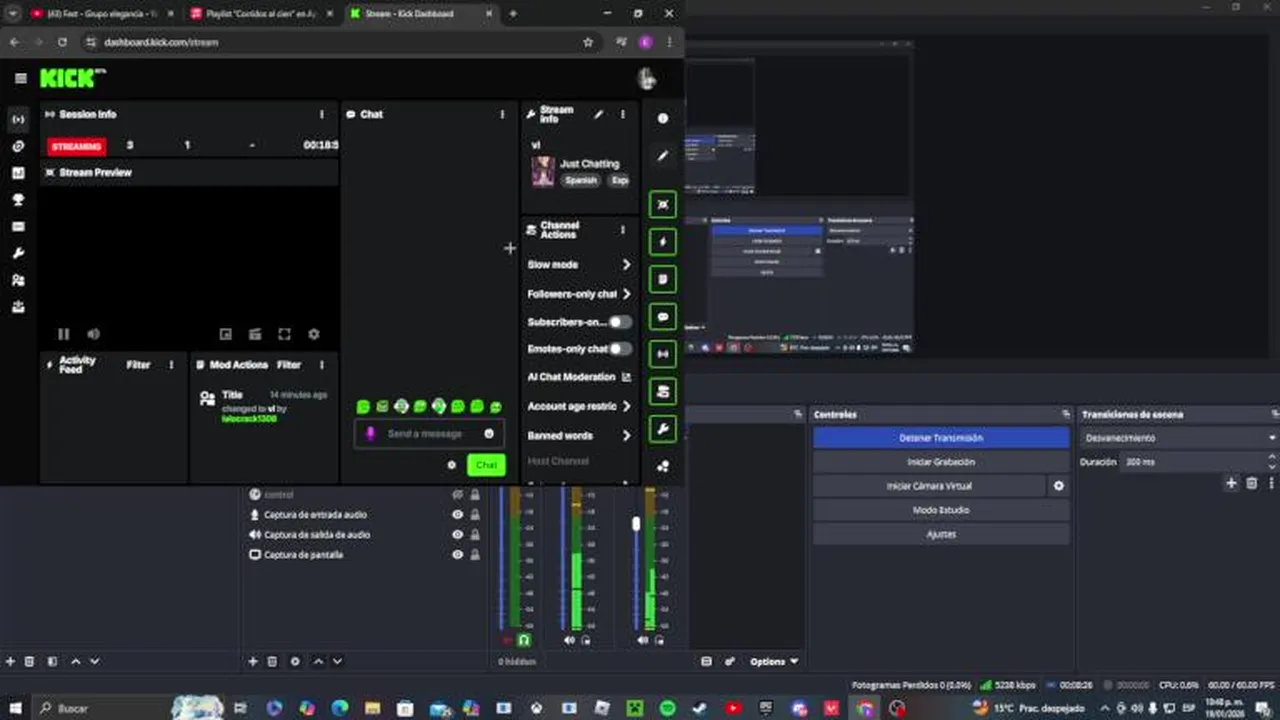Hide Captura de entrada audio source
Screen dimensions: 1280x720
pyautogui.click(x=457, y=514)
